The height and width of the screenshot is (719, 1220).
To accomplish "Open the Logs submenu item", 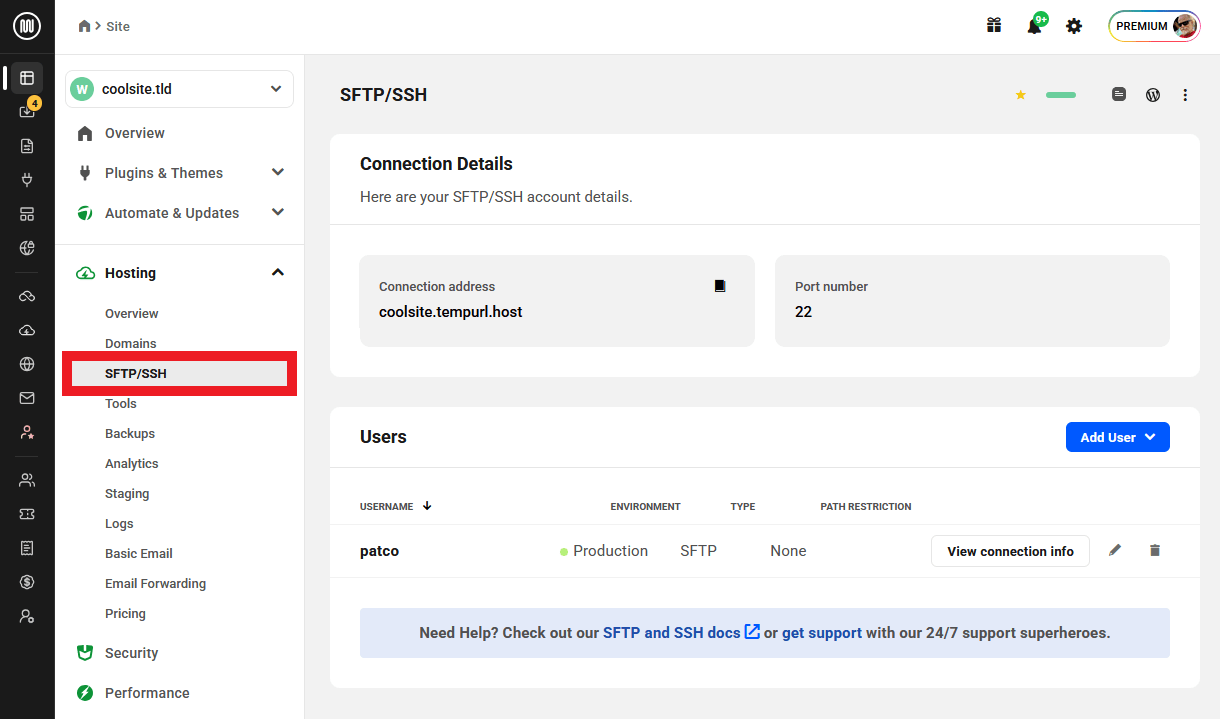I will tap(119, 524).
